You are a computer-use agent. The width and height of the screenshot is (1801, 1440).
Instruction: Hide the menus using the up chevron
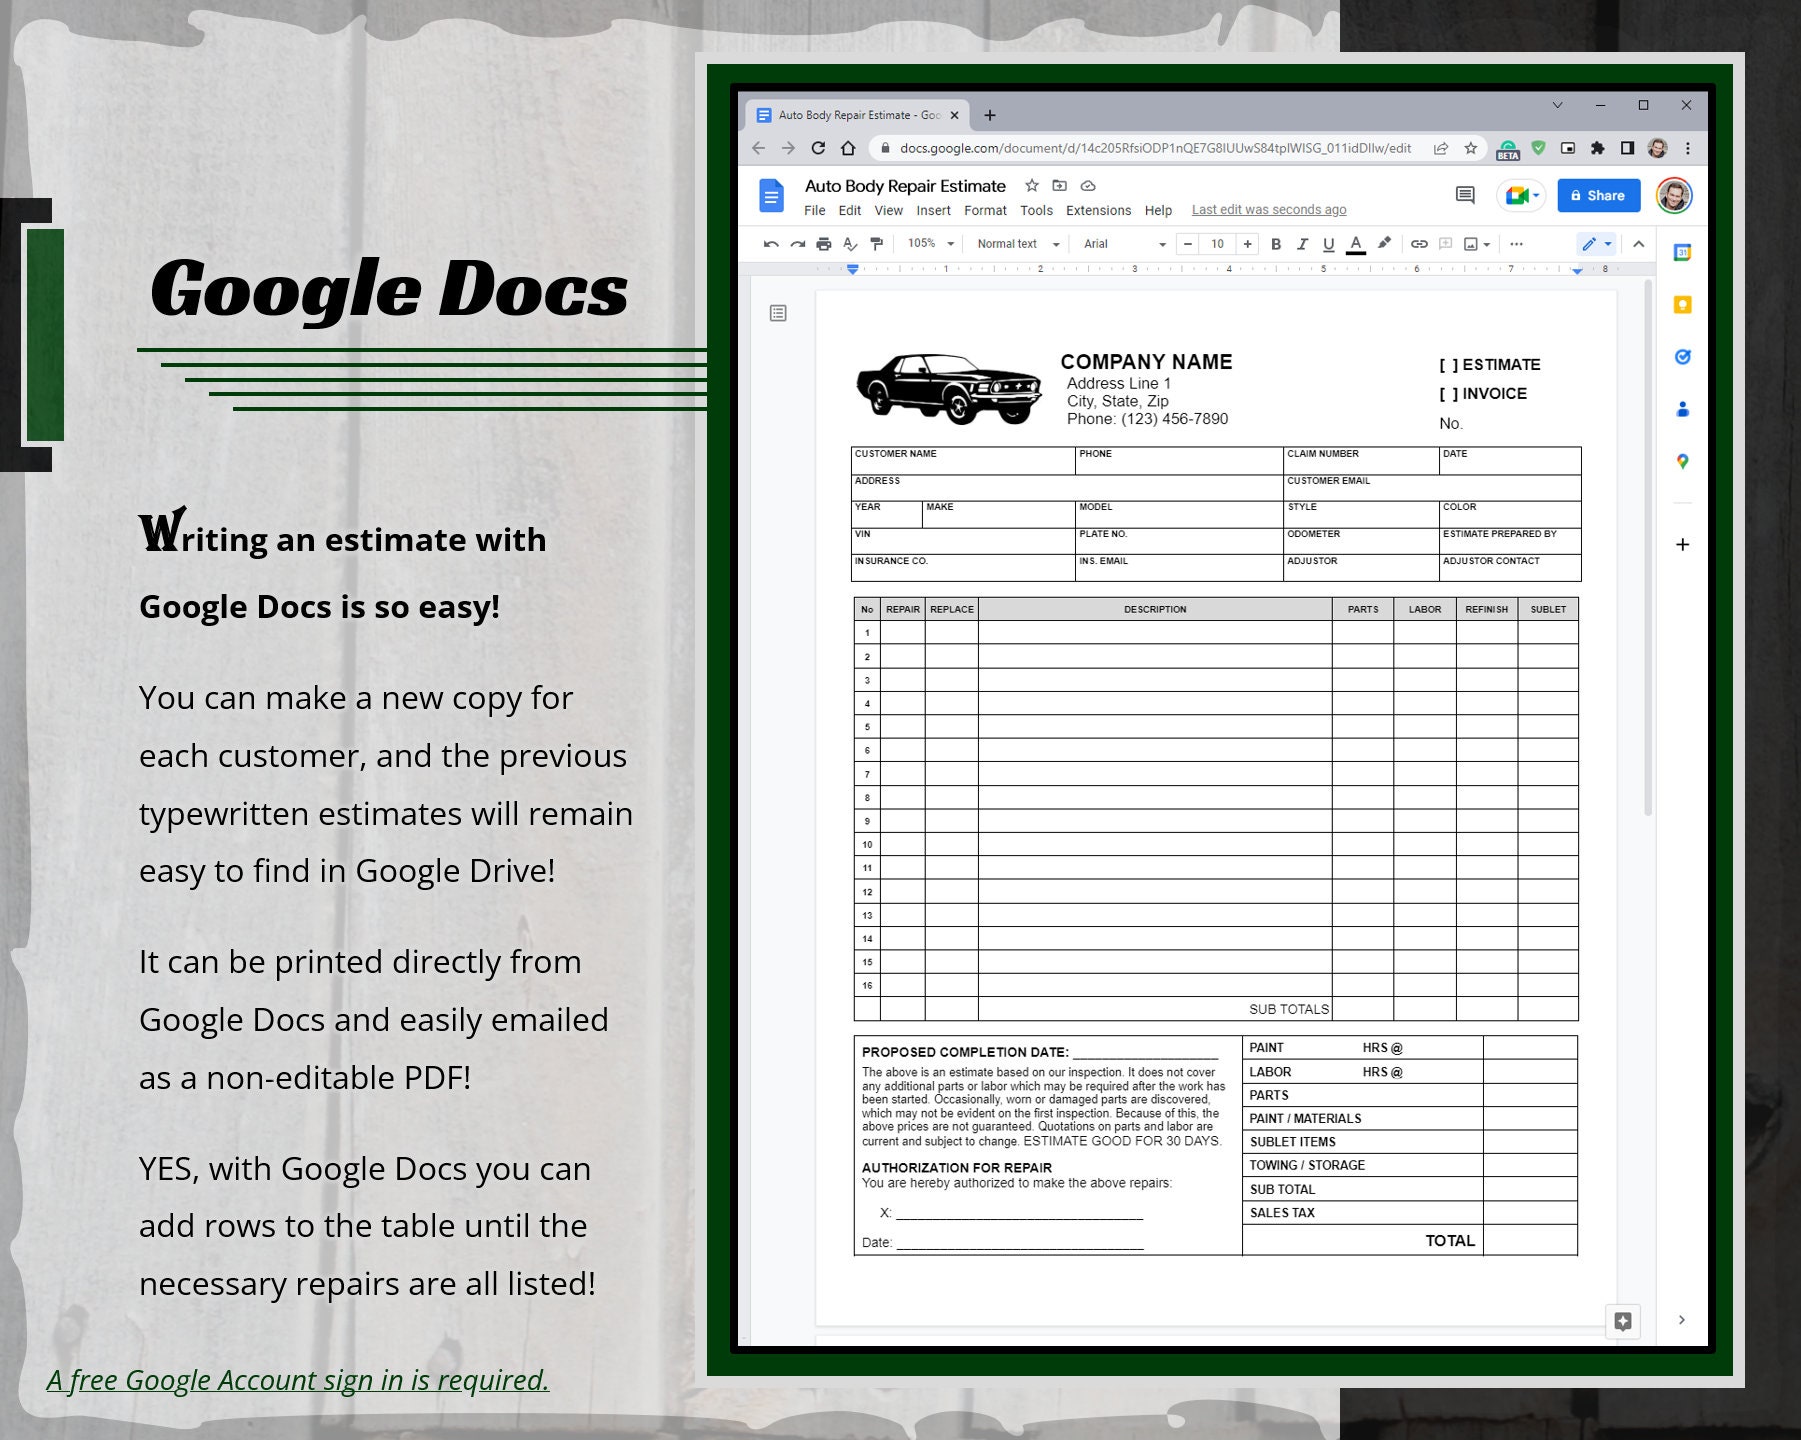(1638, 244)
